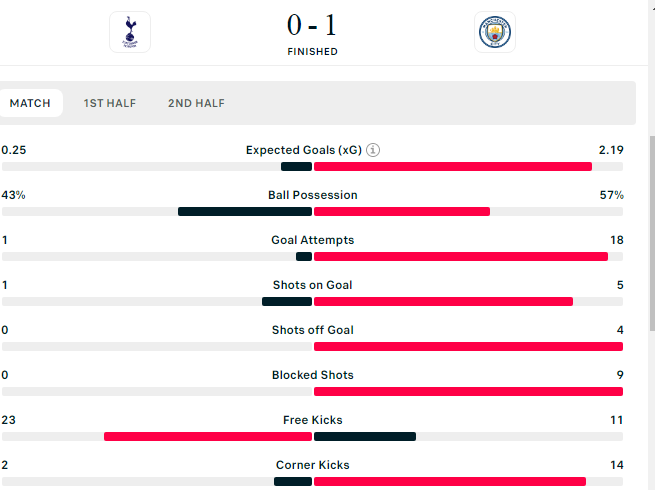This screenshot has height=490, width=655.
Task: Click the Corner Kicks label
Action: 312,465
